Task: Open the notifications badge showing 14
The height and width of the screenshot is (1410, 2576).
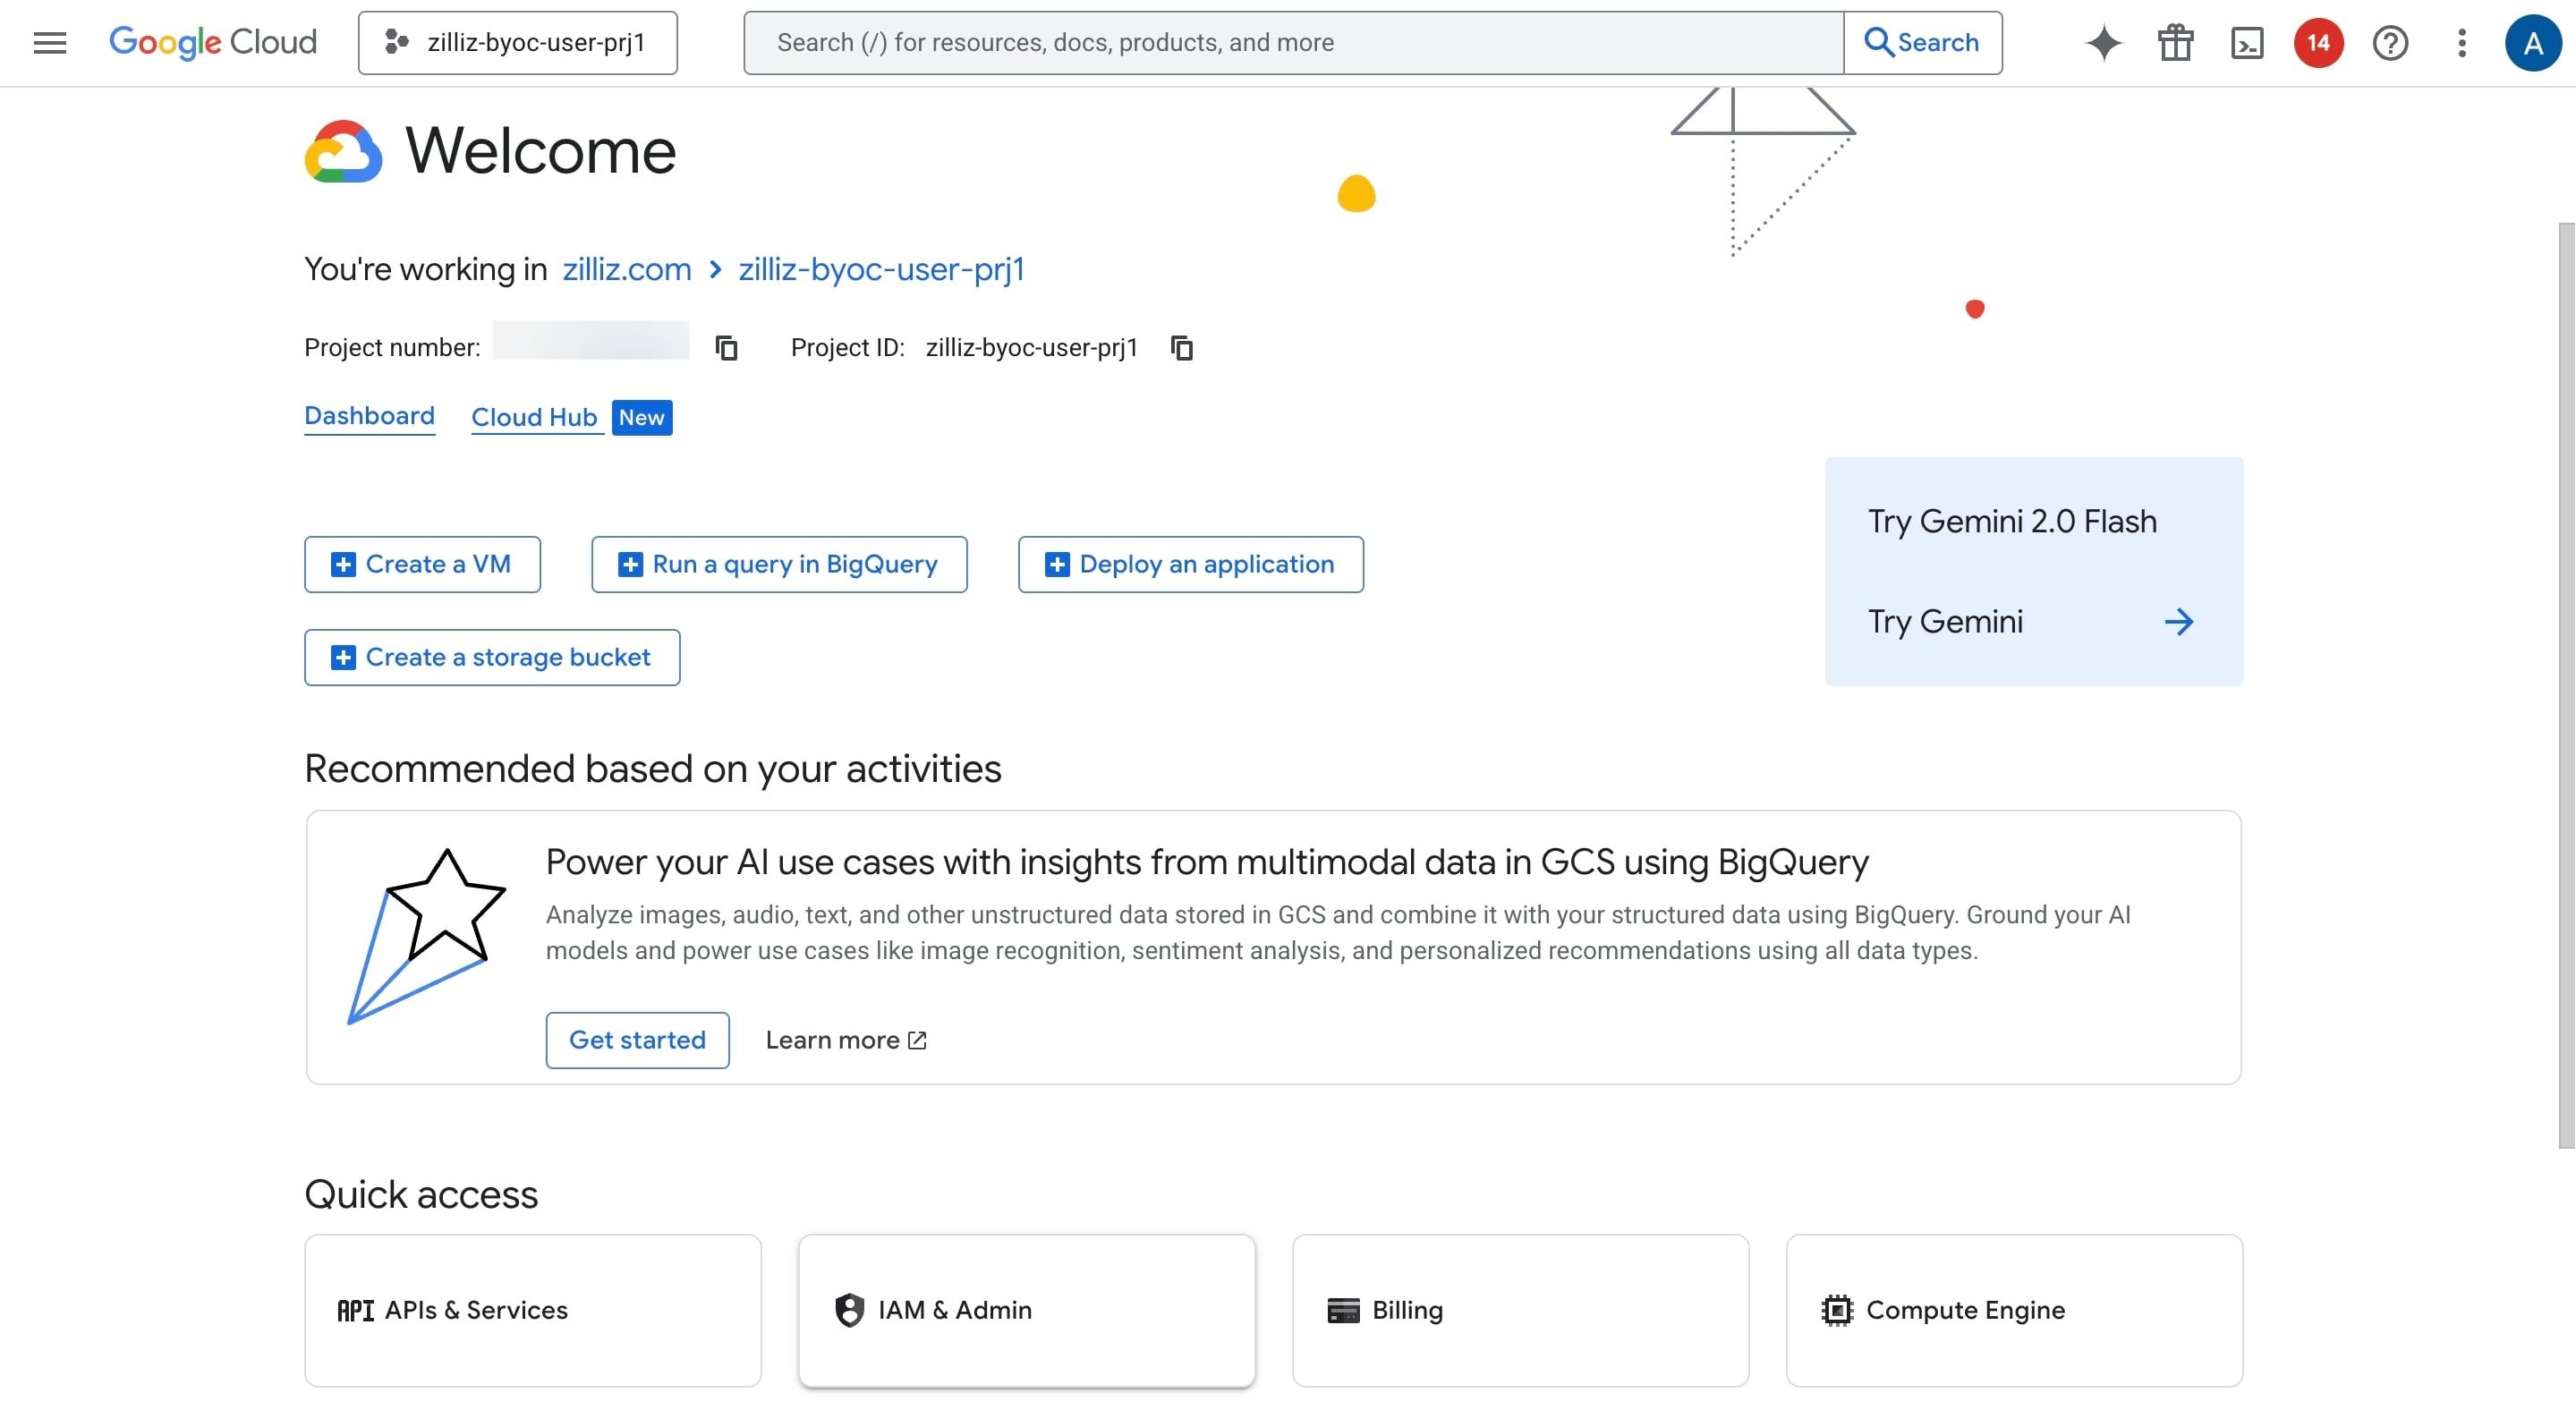Action: [x=2318, y=43]
